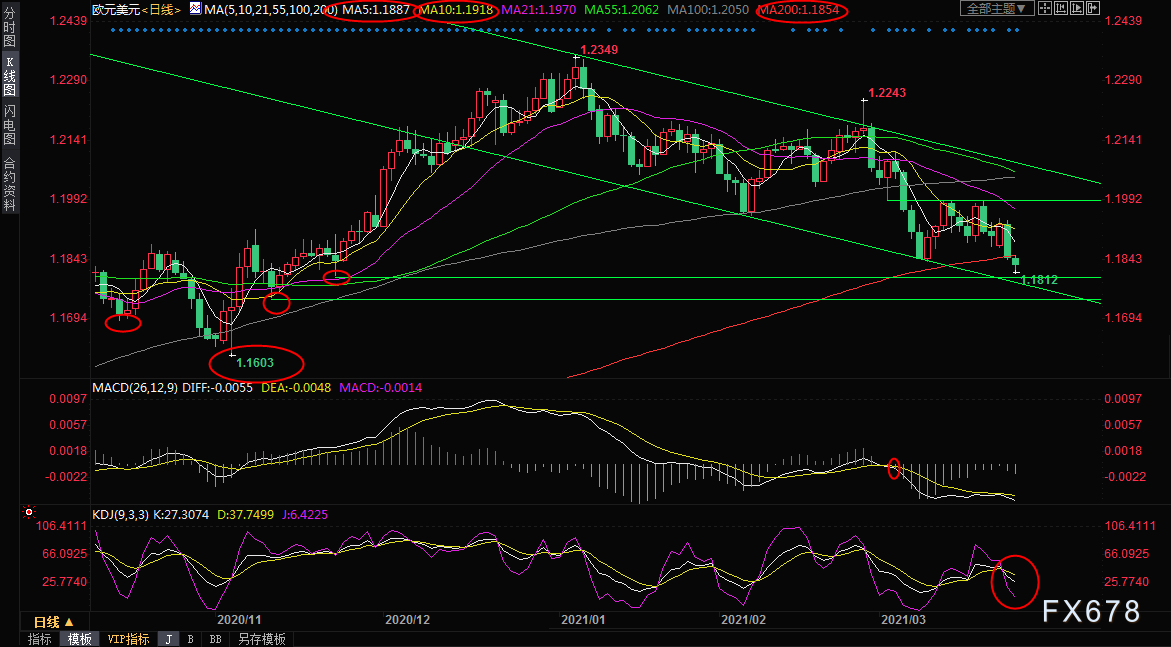1171x647 pixels.
Task: Click 另存模板 to save template
Action: coord(261,639)
